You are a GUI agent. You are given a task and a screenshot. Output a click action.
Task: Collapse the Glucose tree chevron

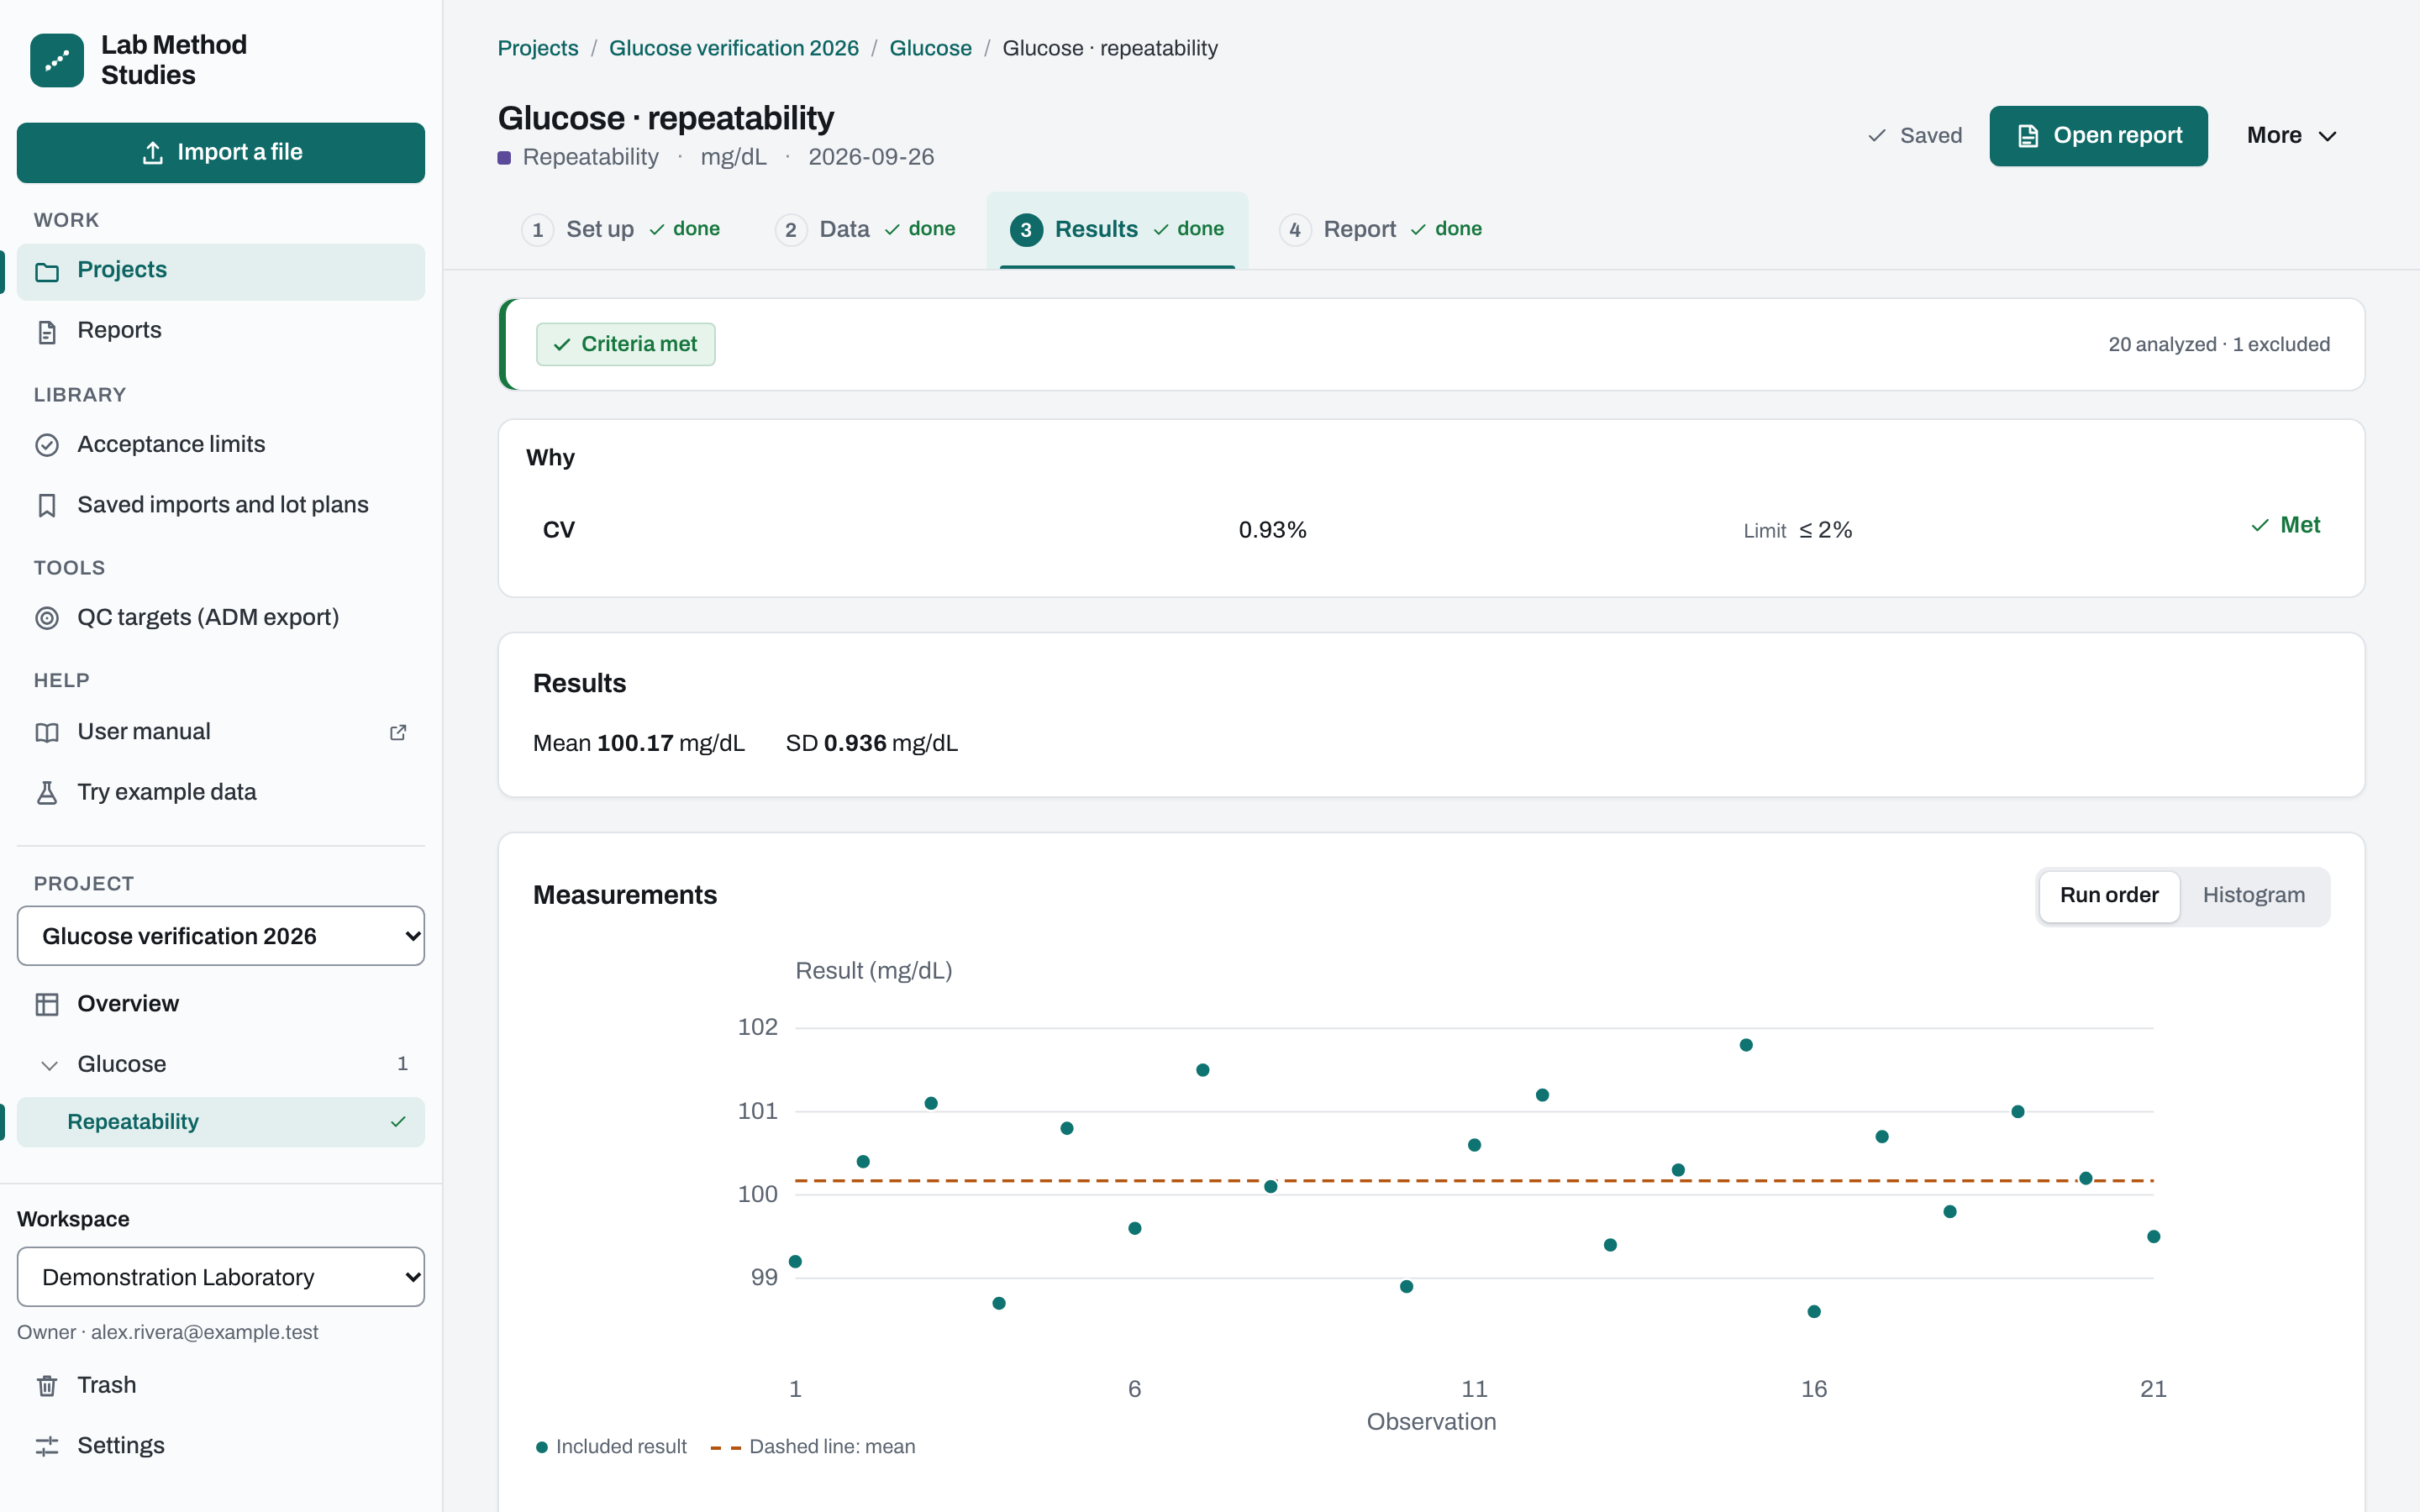[49, 1065]
